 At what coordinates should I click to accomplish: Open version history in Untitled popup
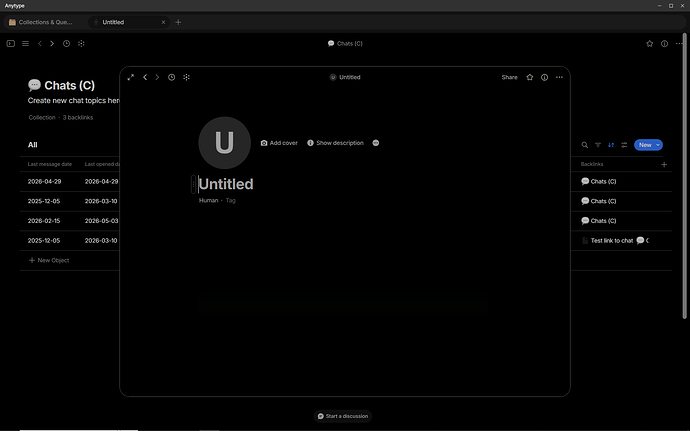[172, 77]
